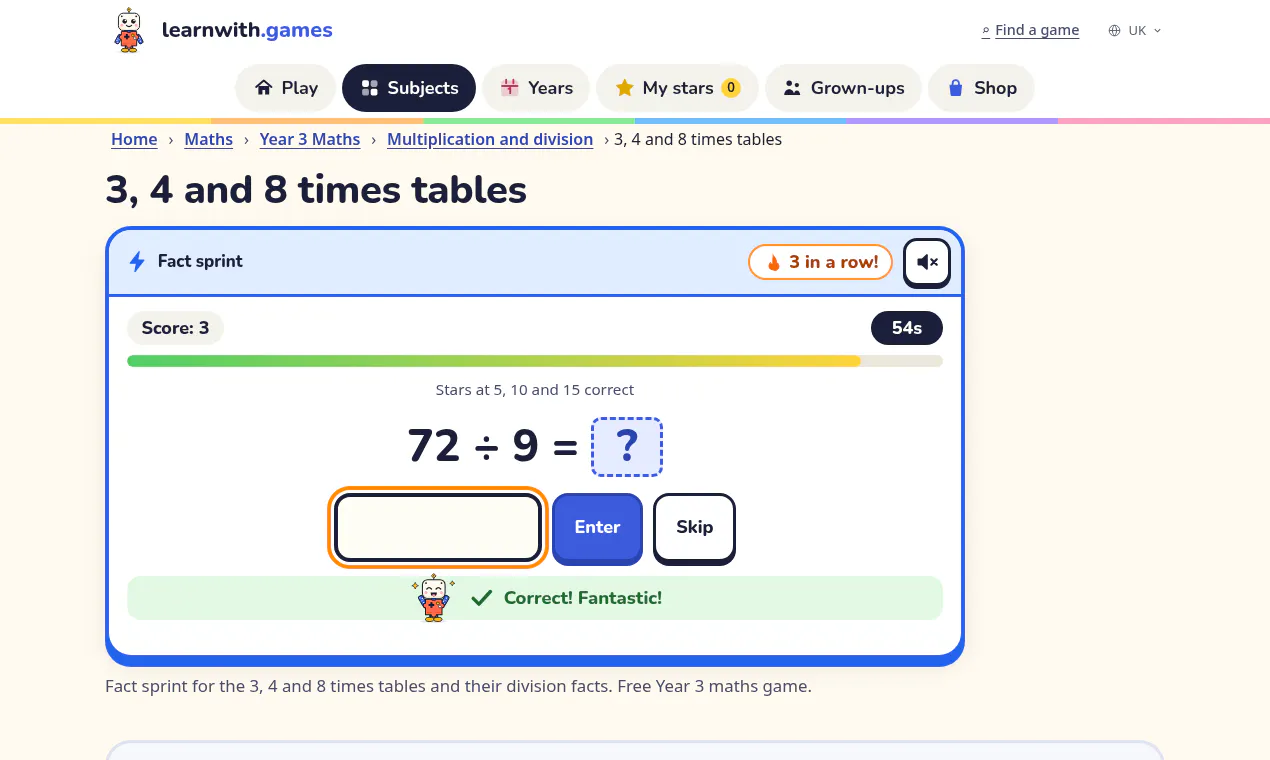Open the Year 3 Maths breadcrumb link
This screenshot has width=1270, height=760.
310,139
